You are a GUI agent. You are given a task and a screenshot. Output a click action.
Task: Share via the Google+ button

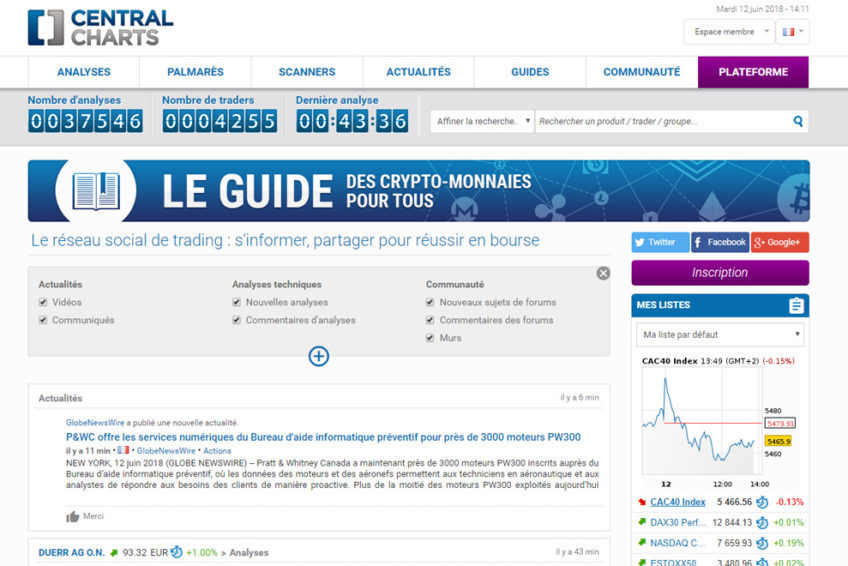point(780,242)
